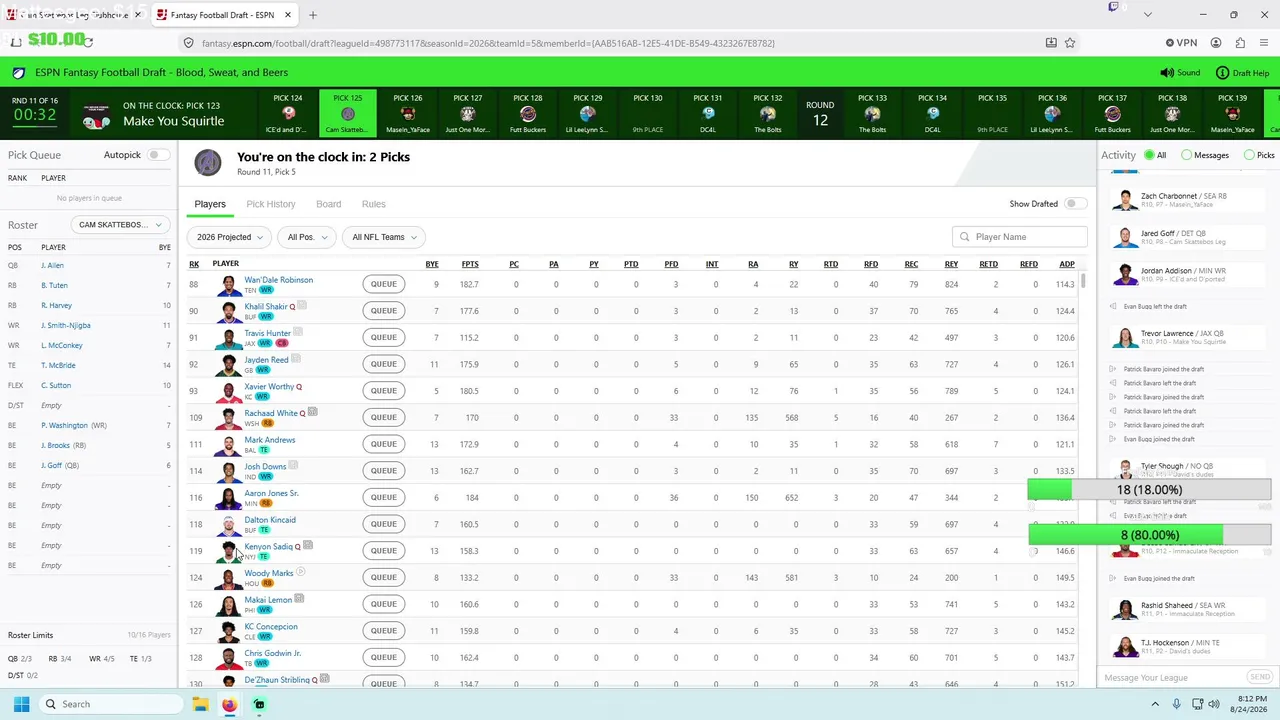Queue Wan'Dale Robinson
The height and width of the screenshot is (720, 1280).
point(384,284)
